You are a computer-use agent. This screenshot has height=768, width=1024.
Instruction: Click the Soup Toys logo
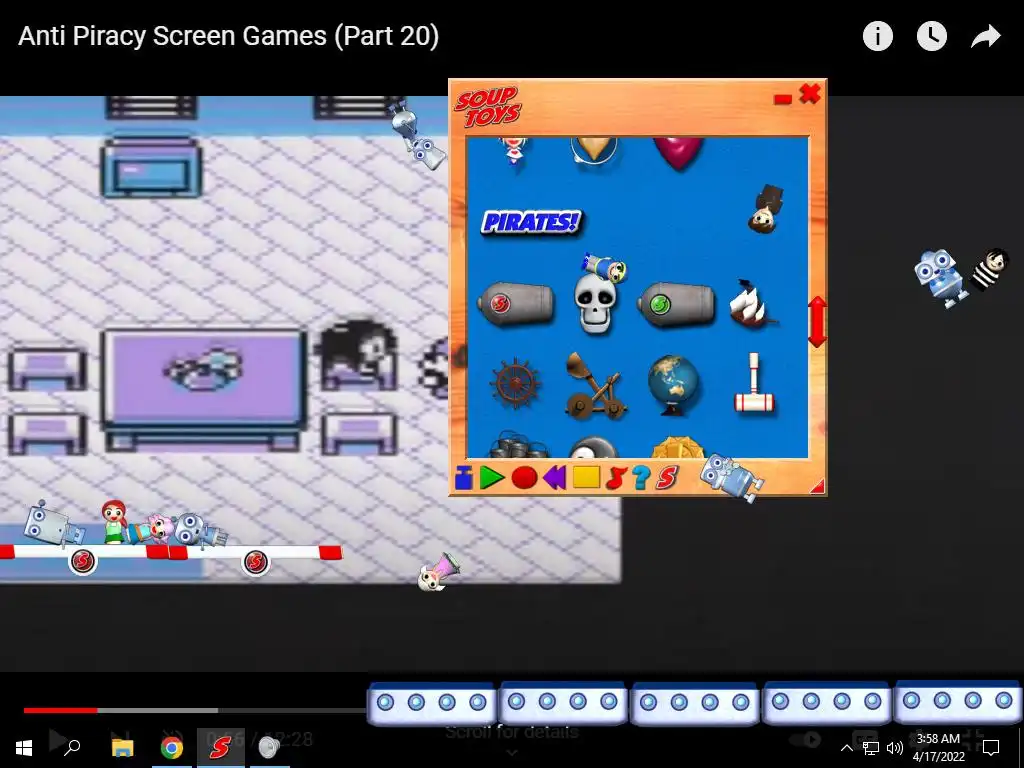tap(487, 106)
